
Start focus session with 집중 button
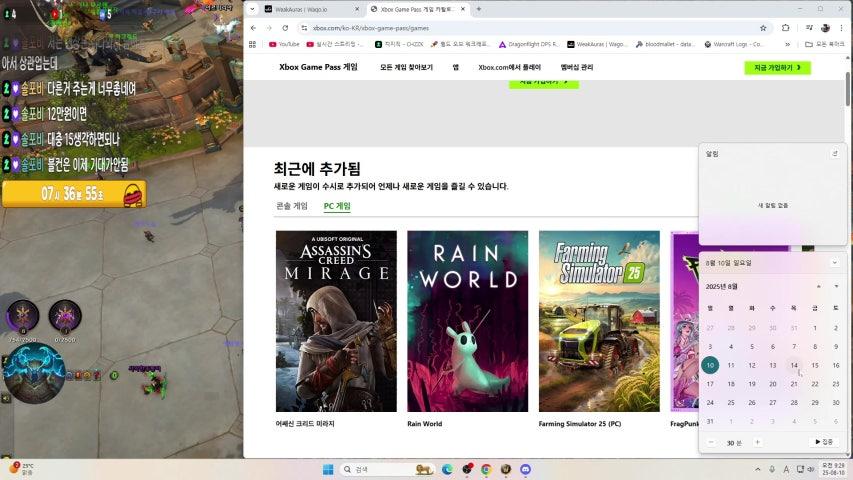[x=824, y=442]
